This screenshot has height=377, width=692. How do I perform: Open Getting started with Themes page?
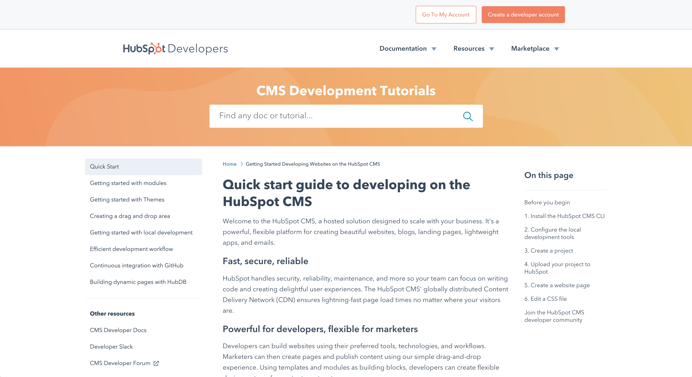point(127,200)
